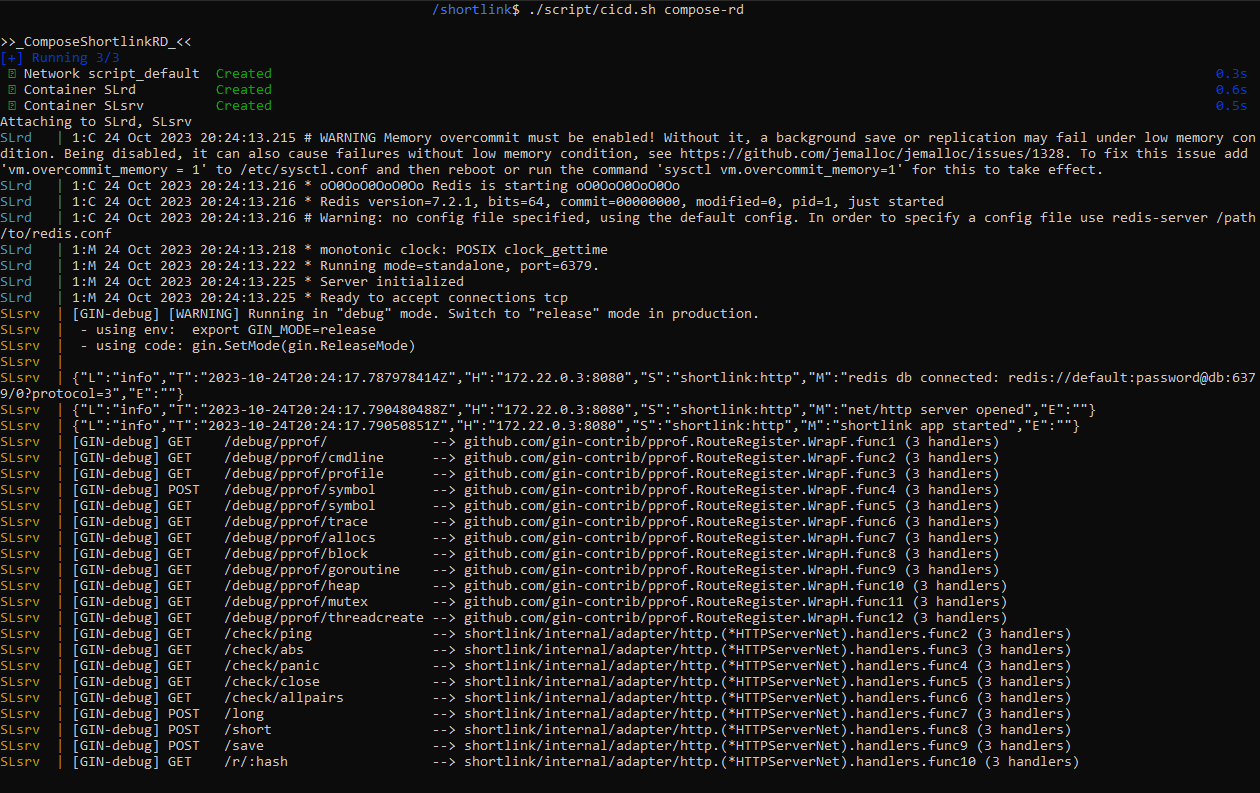The image size is (1260, 793).
Task: Click the /check/allpairs route
Action: click(x=284, y=698)
